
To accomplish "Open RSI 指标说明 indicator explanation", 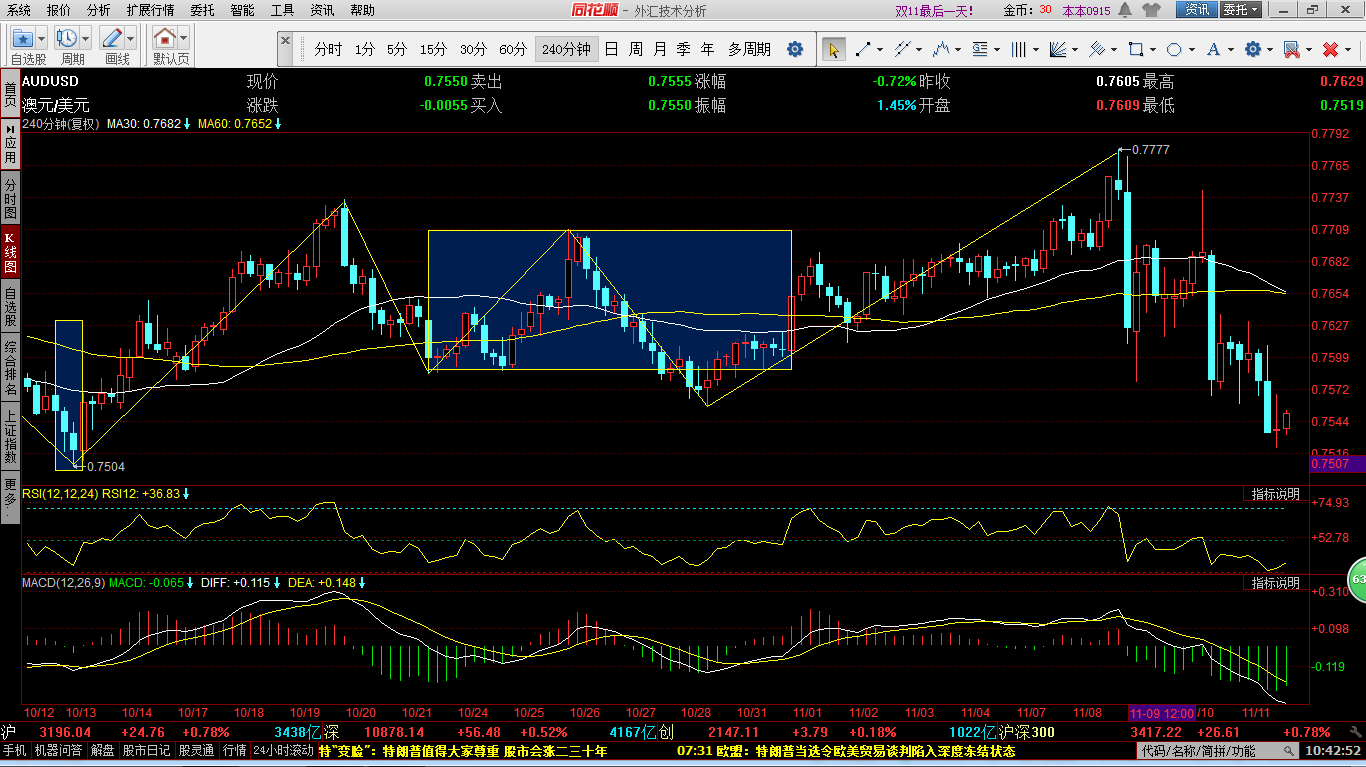I will click(1276, 494).
